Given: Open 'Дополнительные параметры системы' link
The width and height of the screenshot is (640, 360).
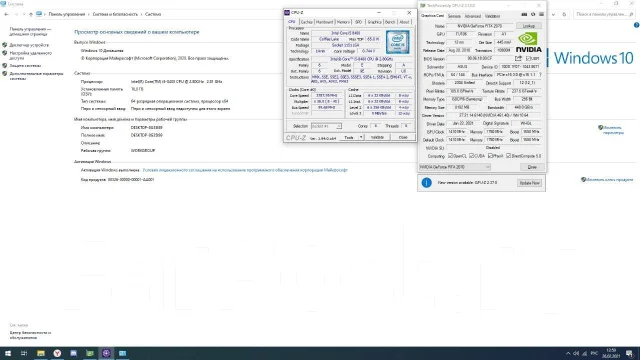Looking at the screenshot, I should click(x=36, y=76).
